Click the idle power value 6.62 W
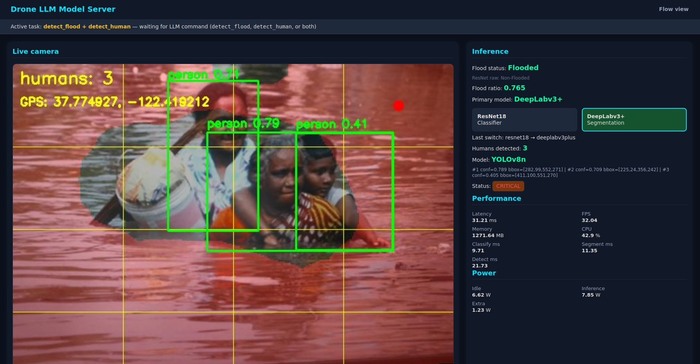 pos(481,295)
